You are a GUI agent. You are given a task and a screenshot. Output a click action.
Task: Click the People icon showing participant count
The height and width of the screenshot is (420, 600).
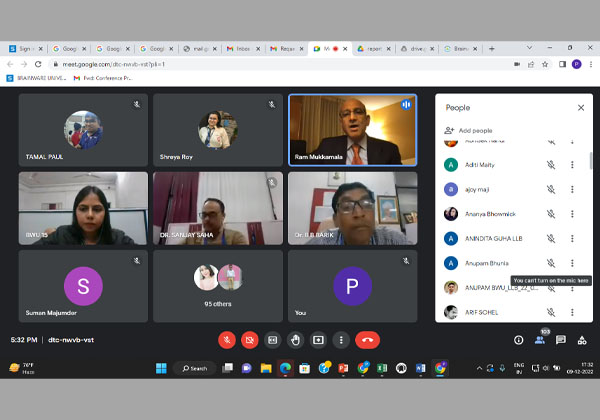click(539, 340)
